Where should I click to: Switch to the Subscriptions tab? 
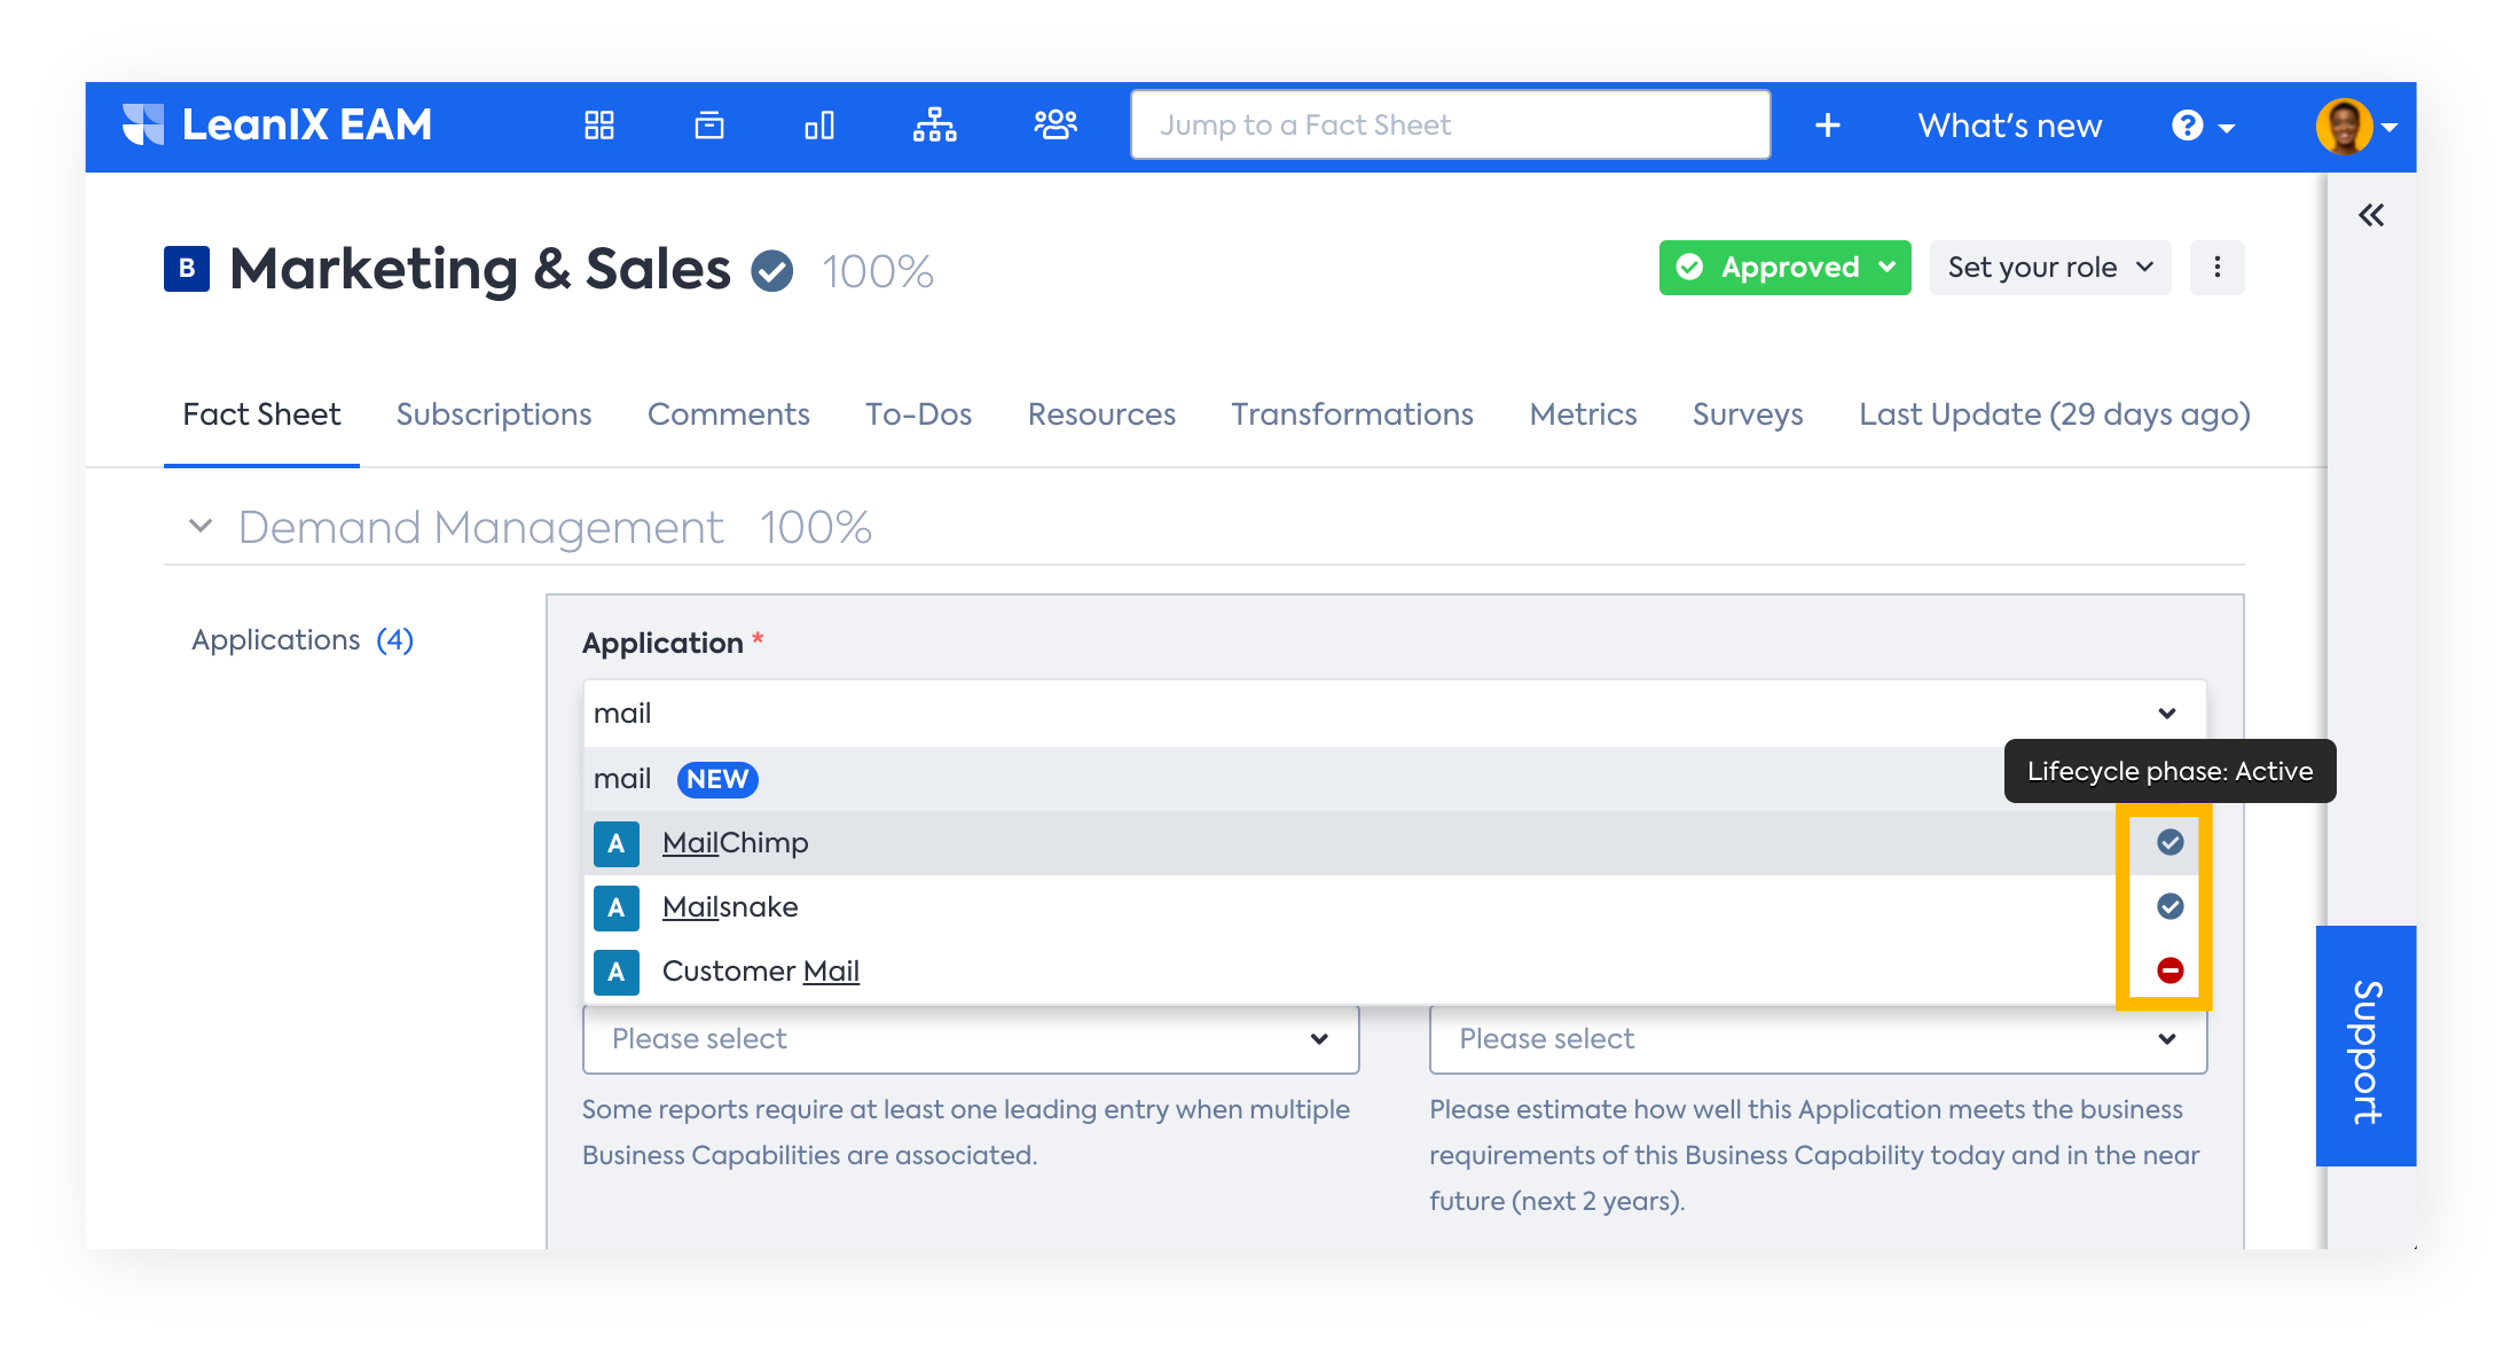(x=494, y=414)
